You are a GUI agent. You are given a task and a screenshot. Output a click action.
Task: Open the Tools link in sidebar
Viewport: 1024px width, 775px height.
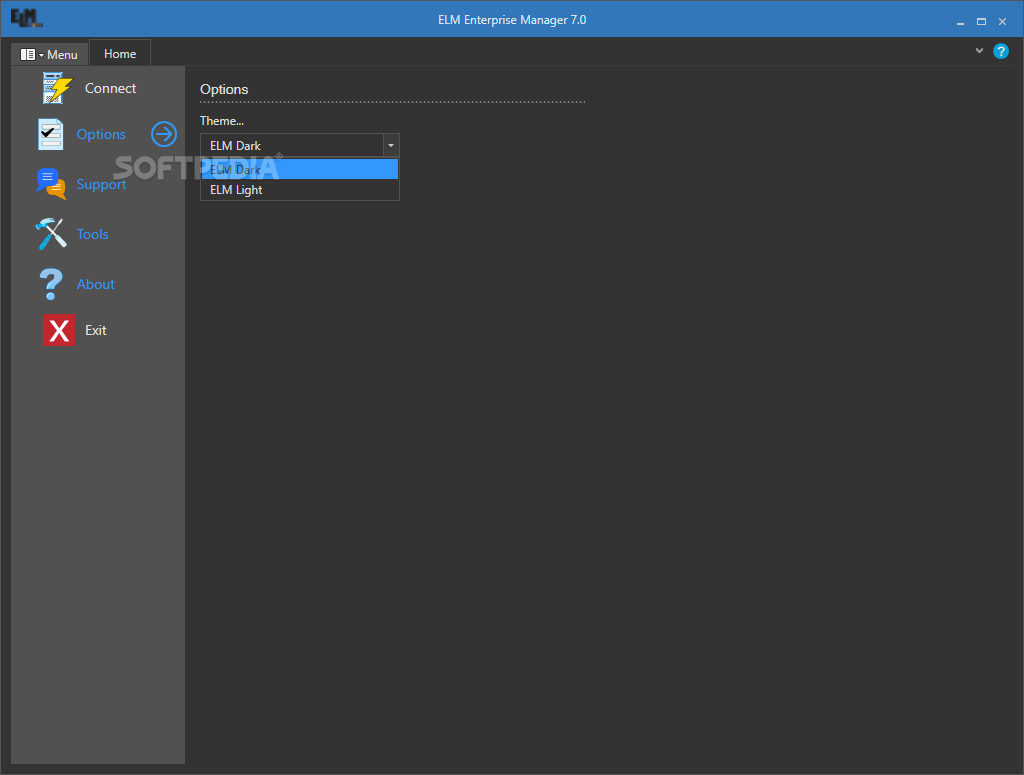point(93,234)
